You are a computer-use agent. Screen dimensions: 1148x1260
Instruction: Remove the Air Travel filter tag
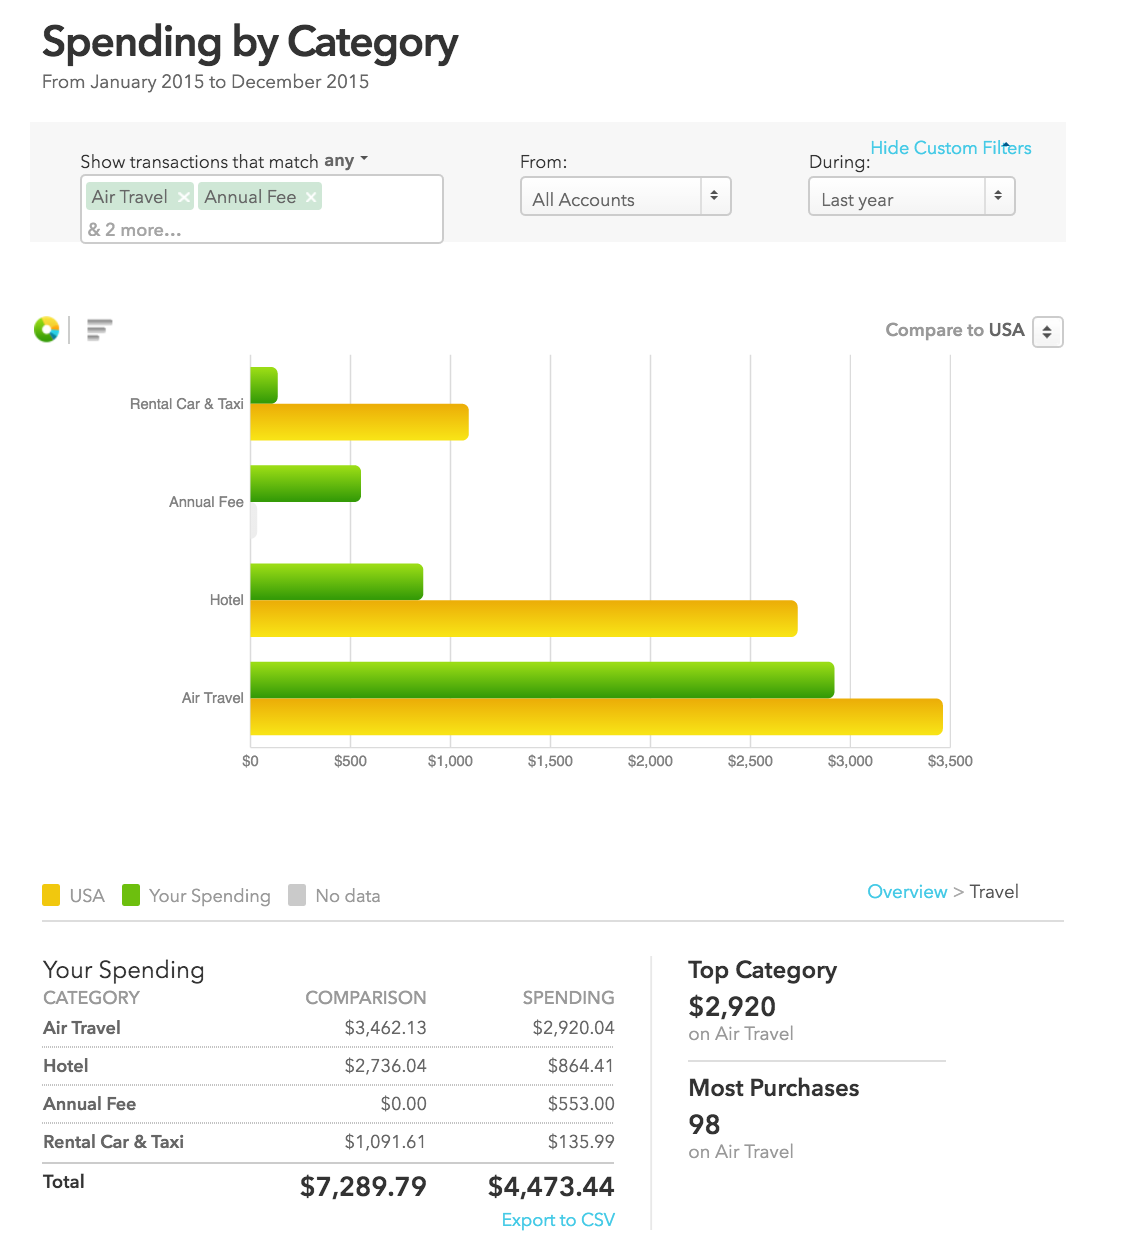[x=183, y=198]
